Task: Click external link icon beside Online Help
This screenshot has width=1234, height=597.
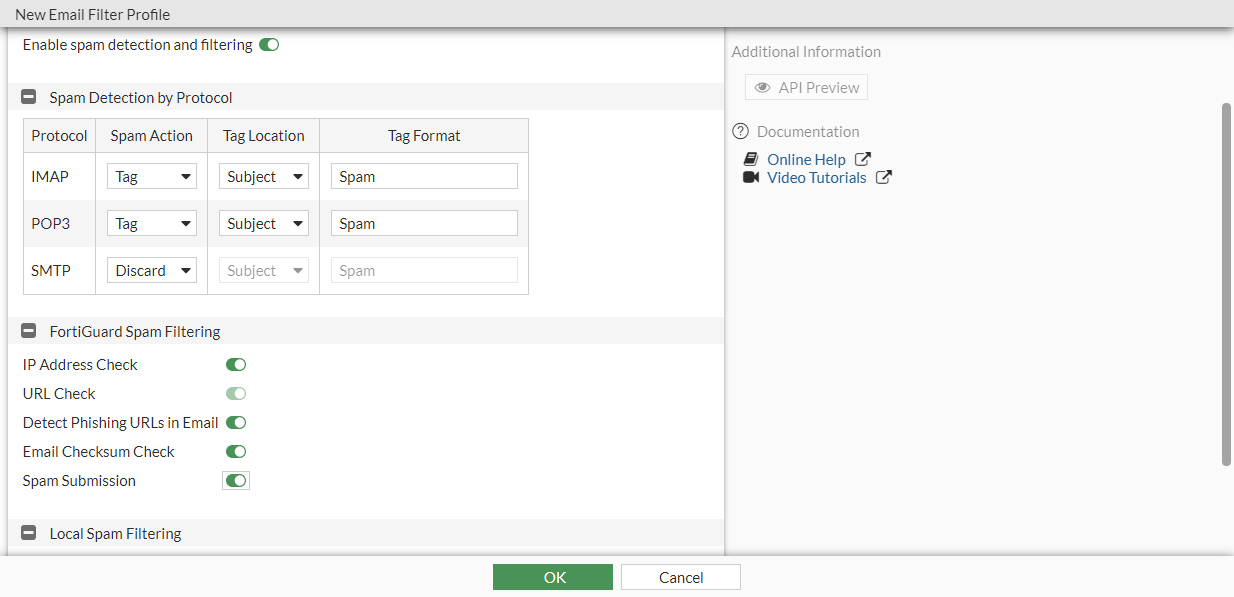Action: coord(863,159)
